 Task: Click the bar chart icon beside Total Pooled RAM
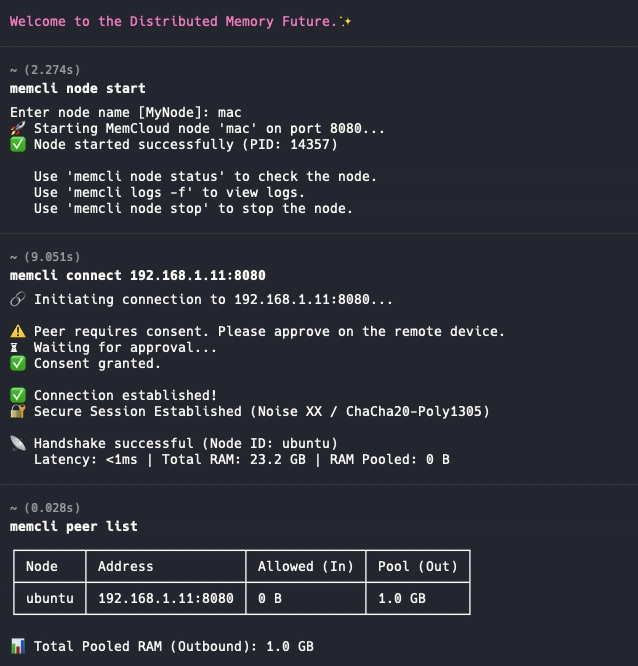17,647
